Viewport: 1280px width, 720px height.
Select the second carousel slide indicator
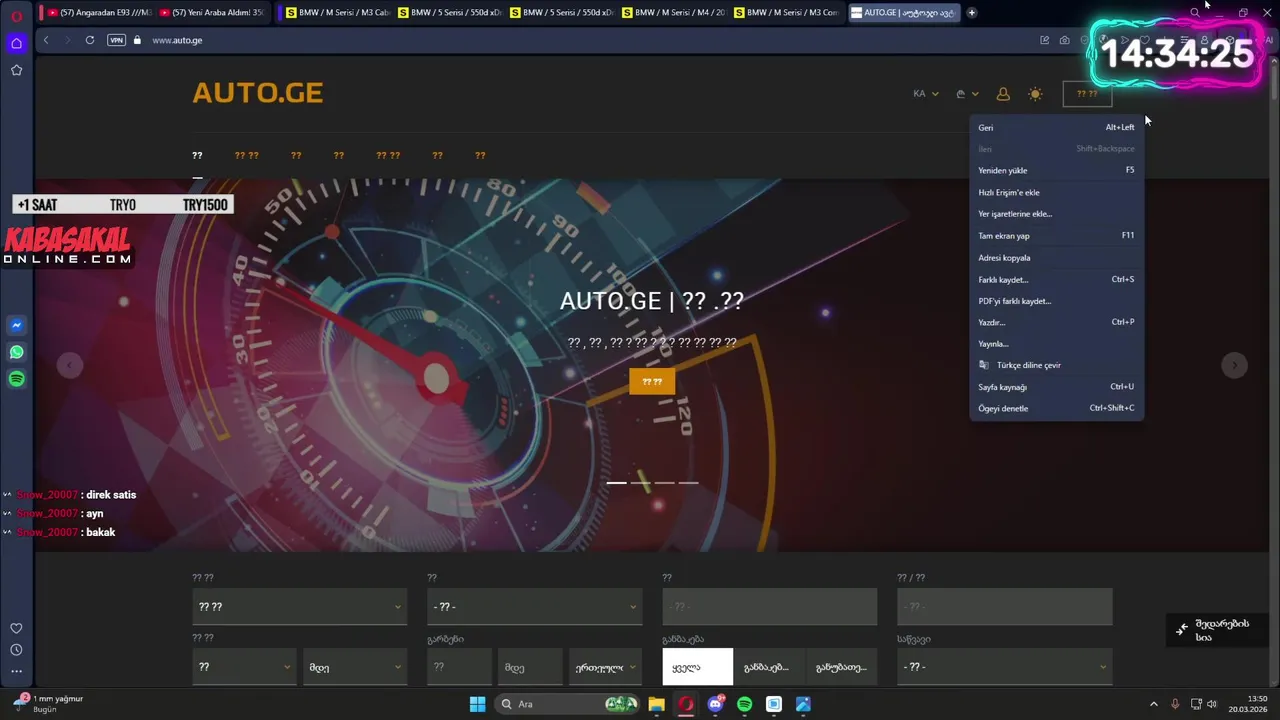coord(640,483)
